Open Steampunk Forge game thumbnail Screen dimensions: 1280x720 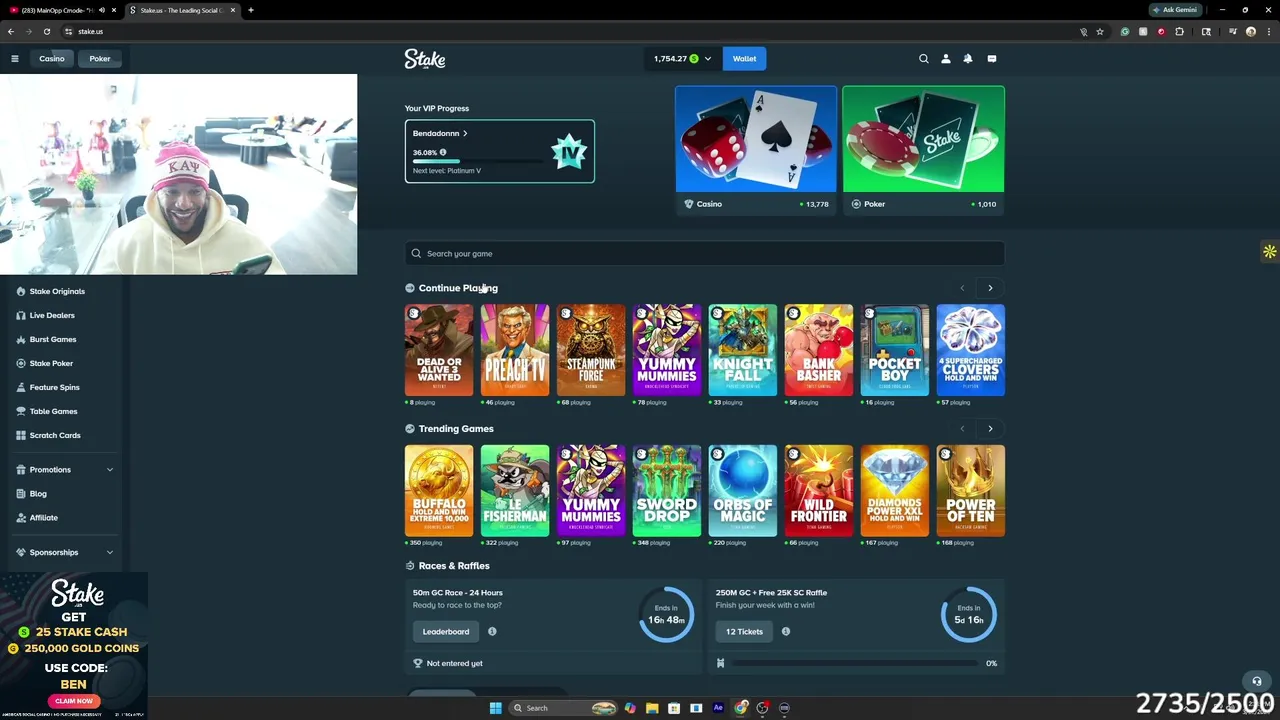click(x=591, y=351)
